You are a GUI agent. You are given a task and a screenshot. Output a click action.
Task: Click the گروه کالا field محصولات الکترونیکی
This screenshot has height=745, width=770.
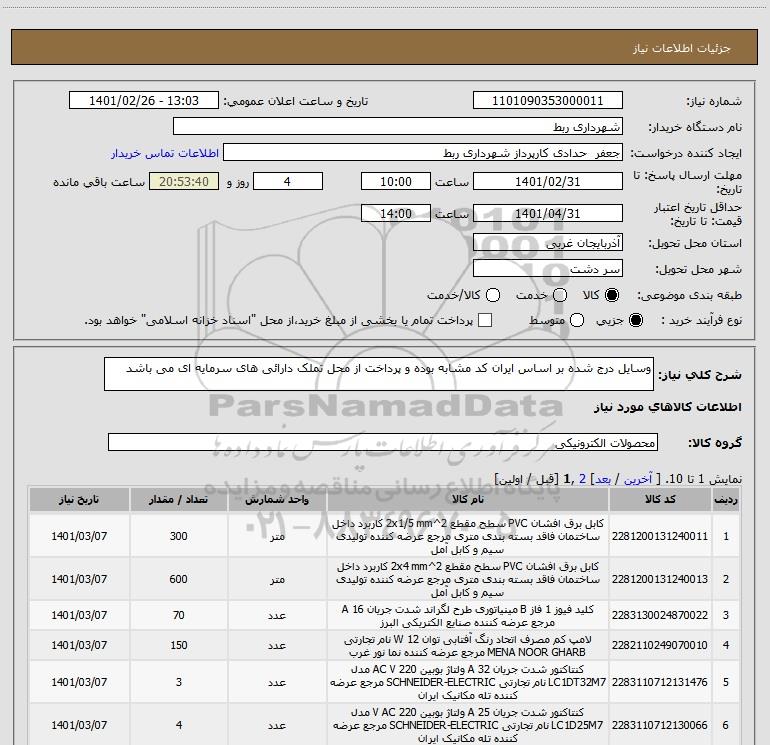[383, 442]
